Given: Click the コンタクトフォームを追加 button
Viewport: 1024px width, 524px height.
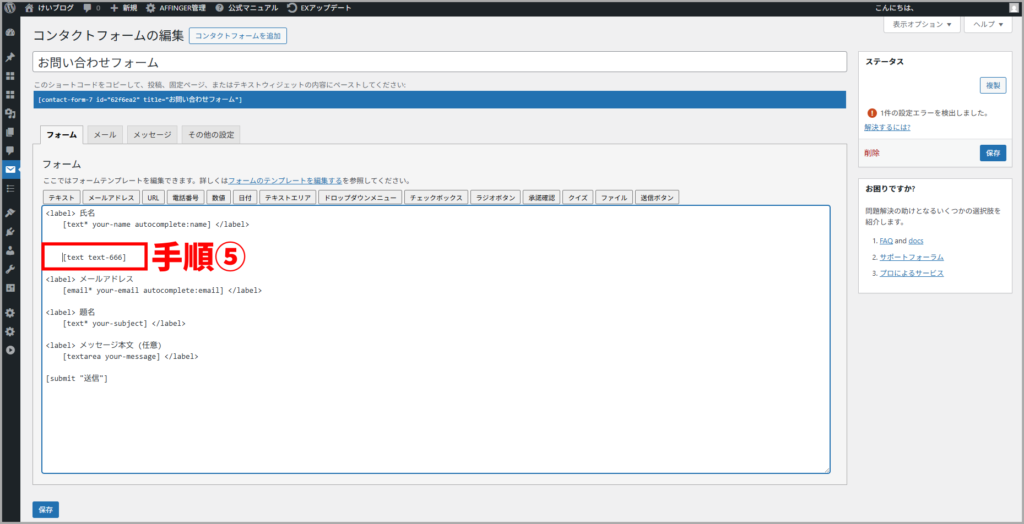Looking at the screenshot, I should [238, 36].
